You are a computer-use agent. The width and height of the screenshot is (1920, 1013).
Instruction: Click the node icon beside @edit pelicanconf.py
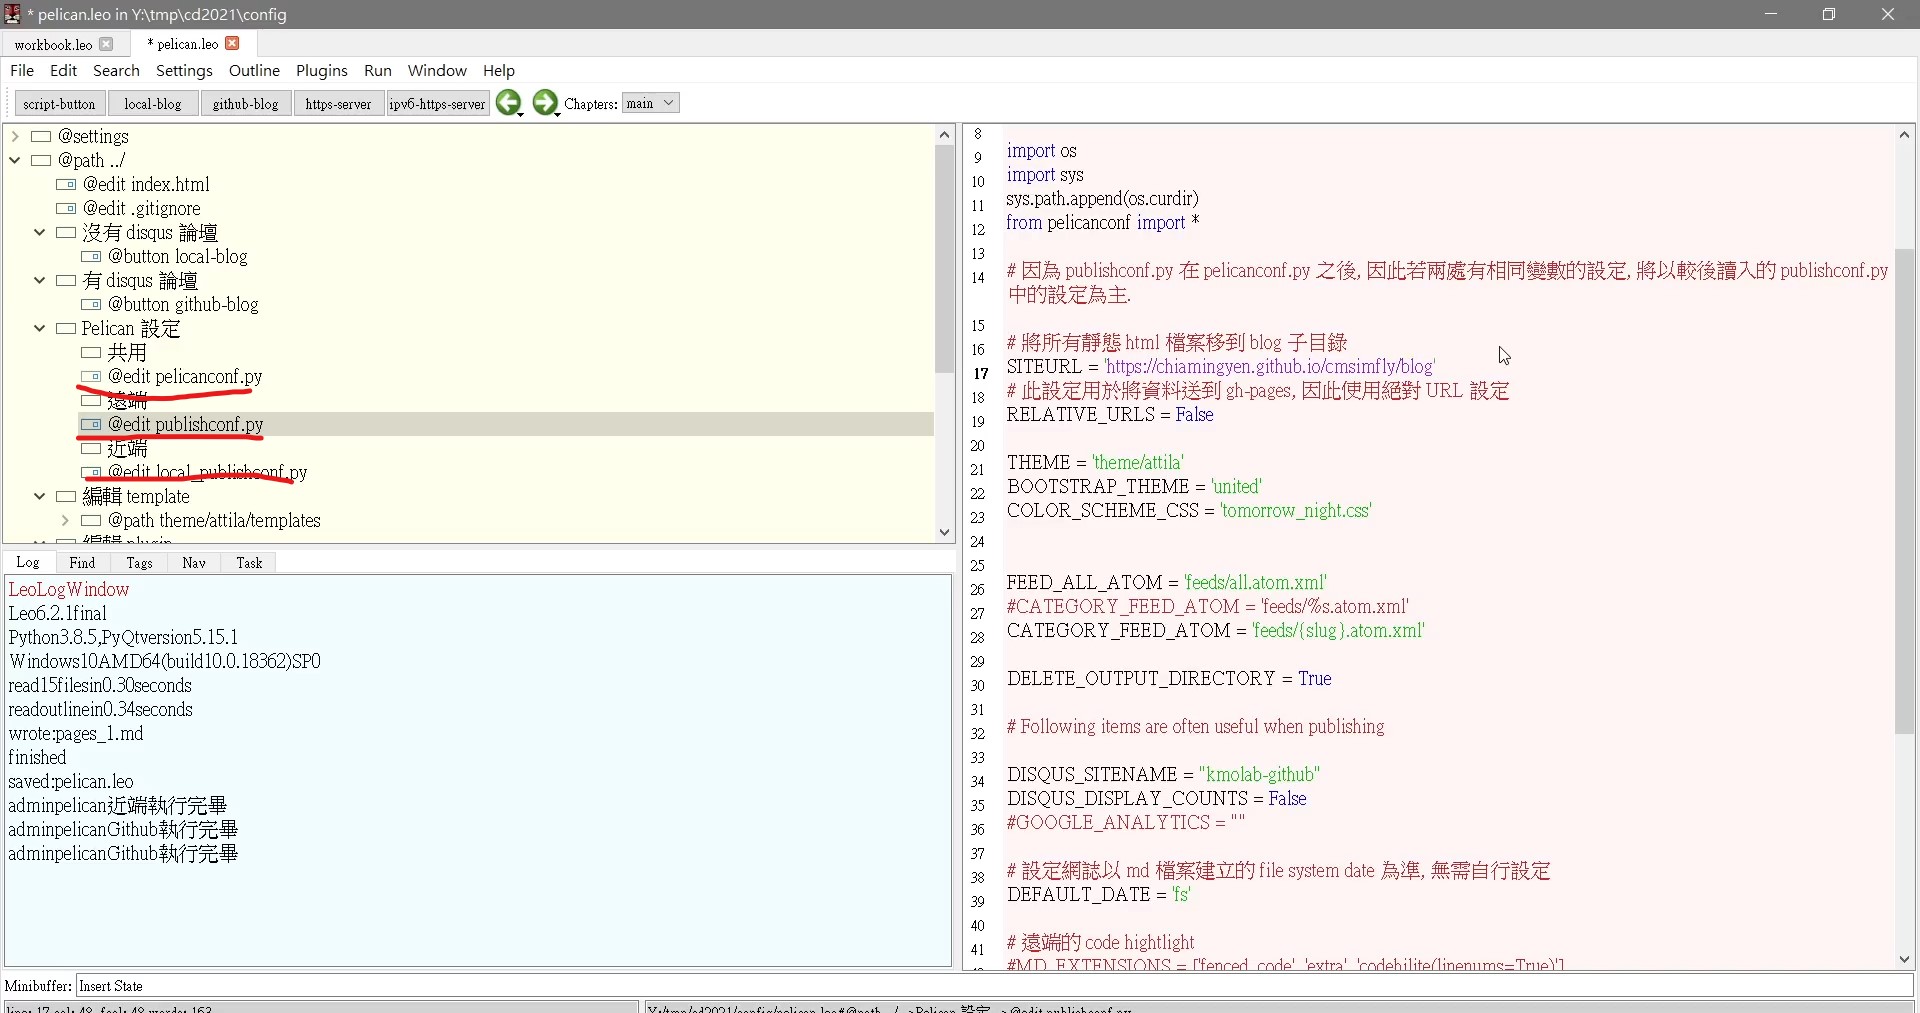91,377
